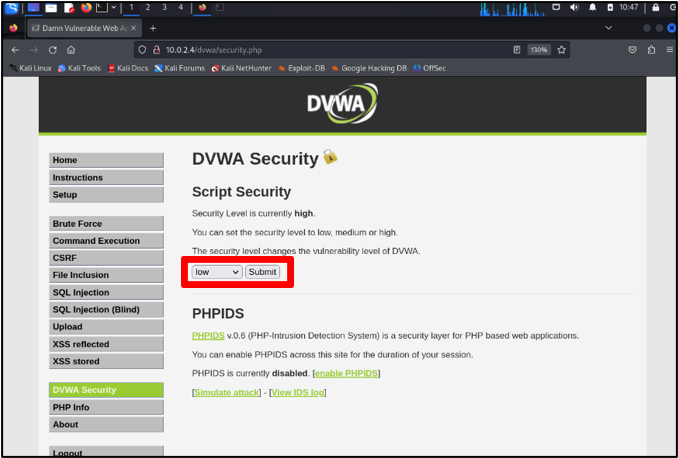Click the DVWA logo in the header
678x458 pixels.
342,103
